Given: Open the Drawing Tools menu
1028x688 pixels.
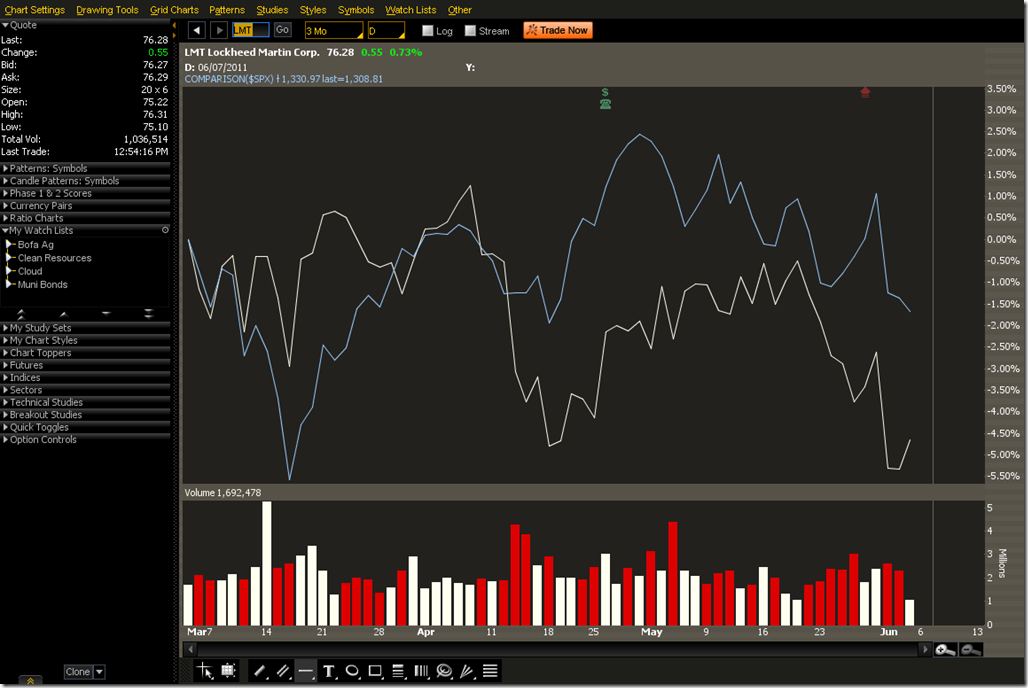Looking at the screenshot, I should [x=108, y=10].
